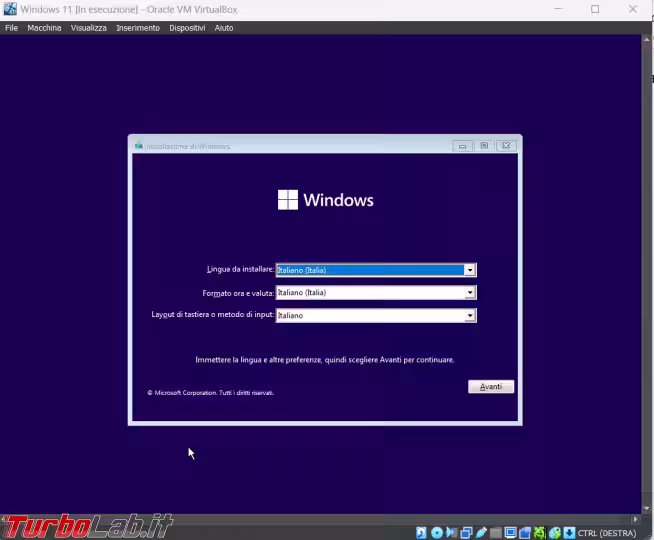654x540 pixels.
Task: Click the CTRL (DESTRA) host key label
Action: click(607, 533)
